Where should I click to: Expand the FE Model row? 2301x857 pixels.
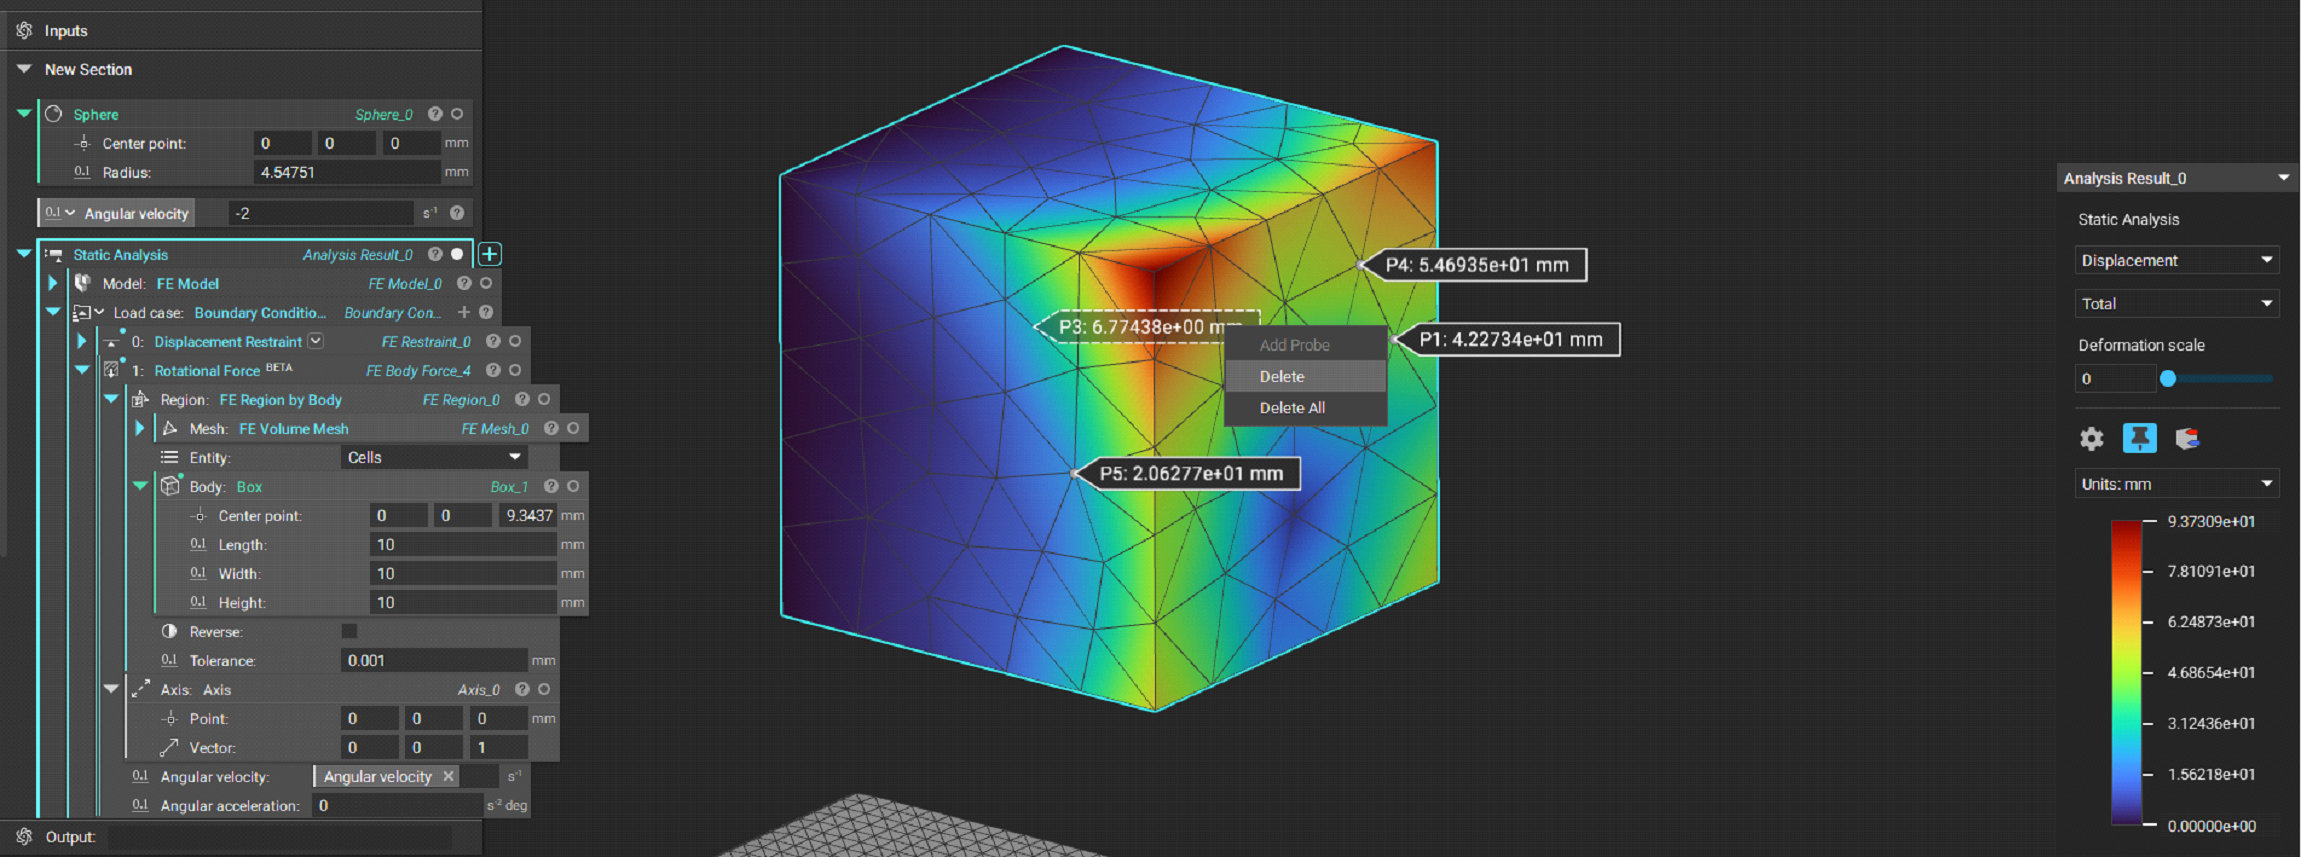click(53, 283)
